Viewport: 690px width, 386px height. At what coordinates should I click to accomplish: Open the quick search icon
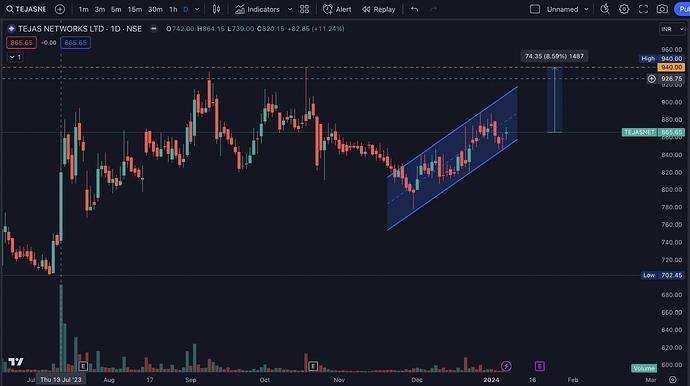pos(605,9)
